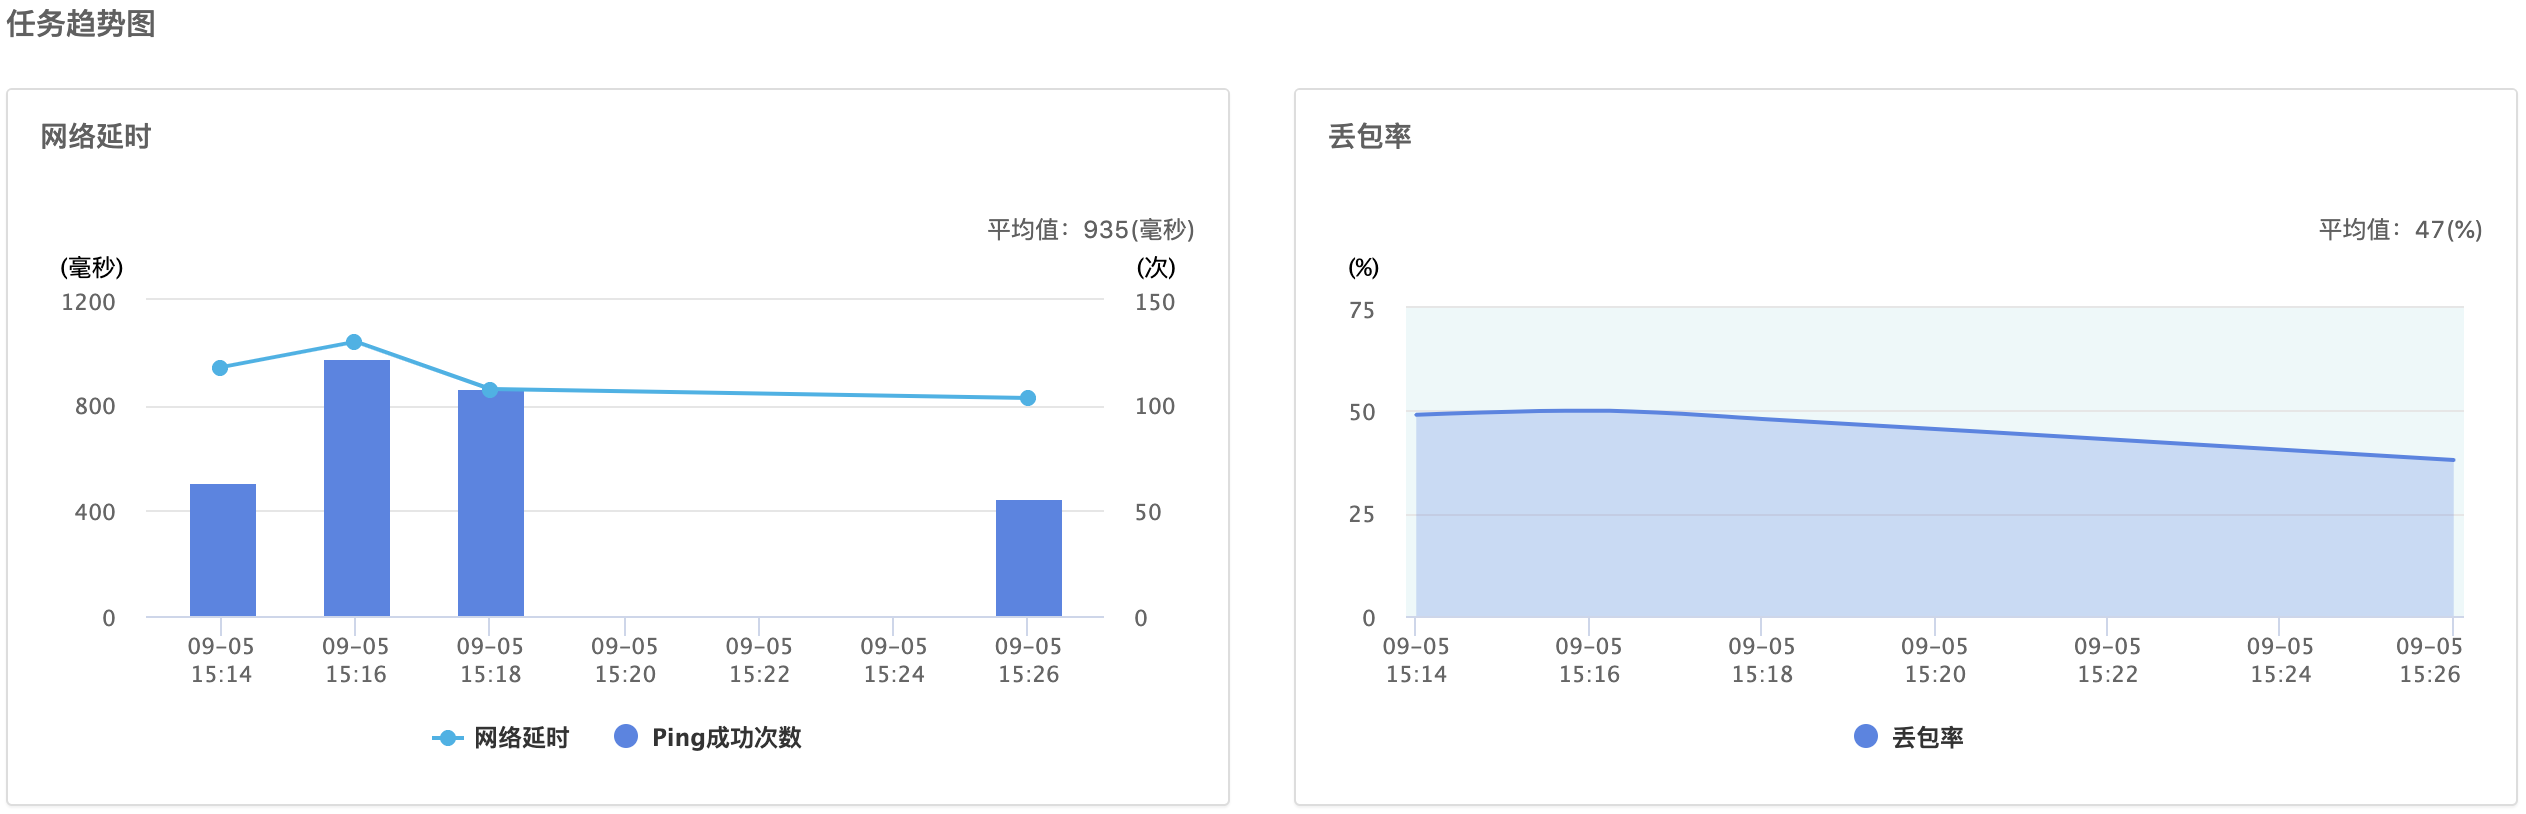The height and width of the screenshot is (814, 2526).
Task: Click the latency line point at 15:18
Action: coord(490,390)
